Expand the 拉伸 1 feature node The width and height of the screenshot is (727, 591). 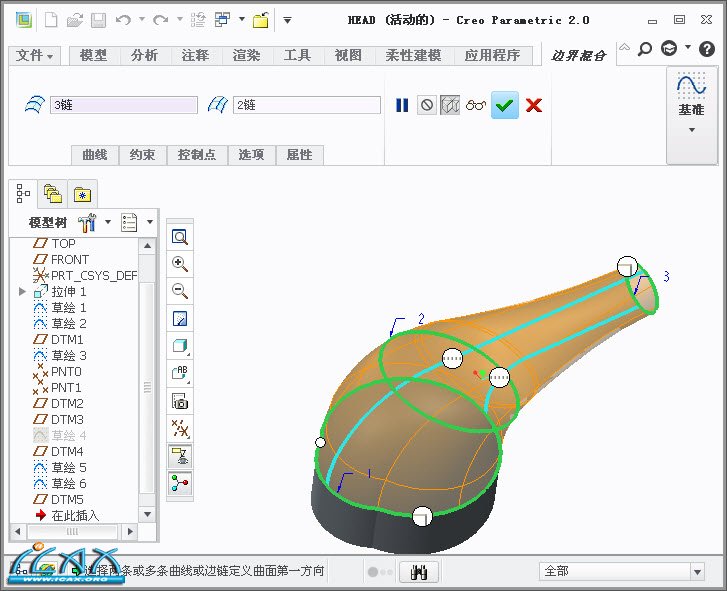point(22,291)
